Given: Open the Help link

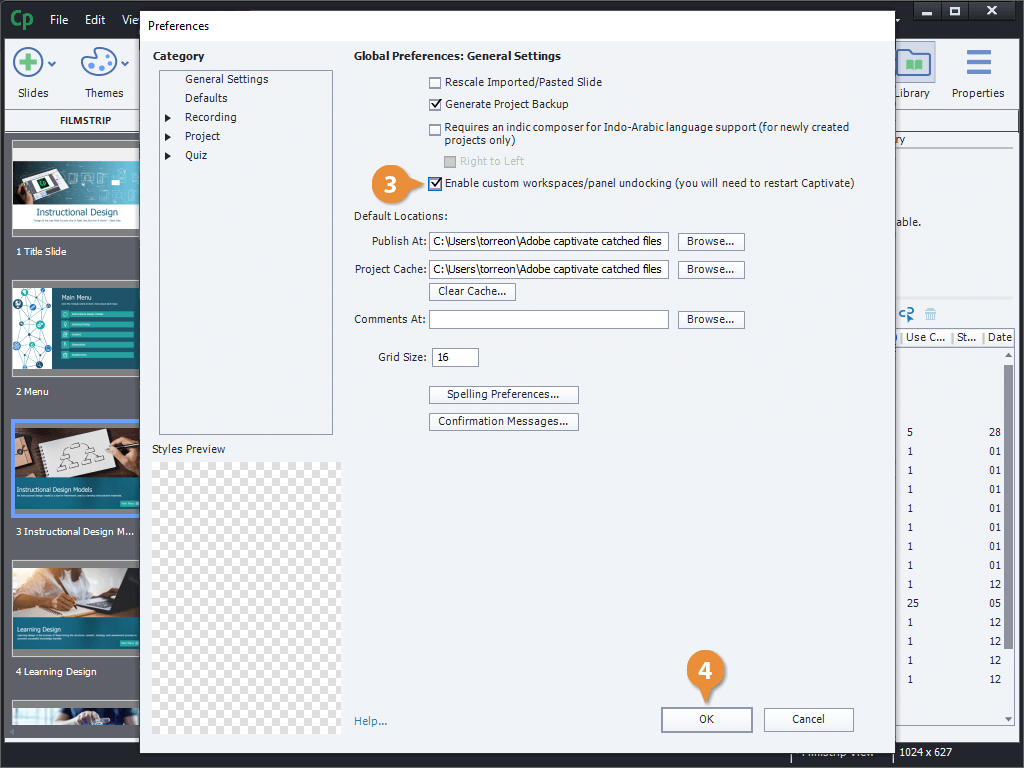Looking at the screenshot, I should click(x=370, y=722).
